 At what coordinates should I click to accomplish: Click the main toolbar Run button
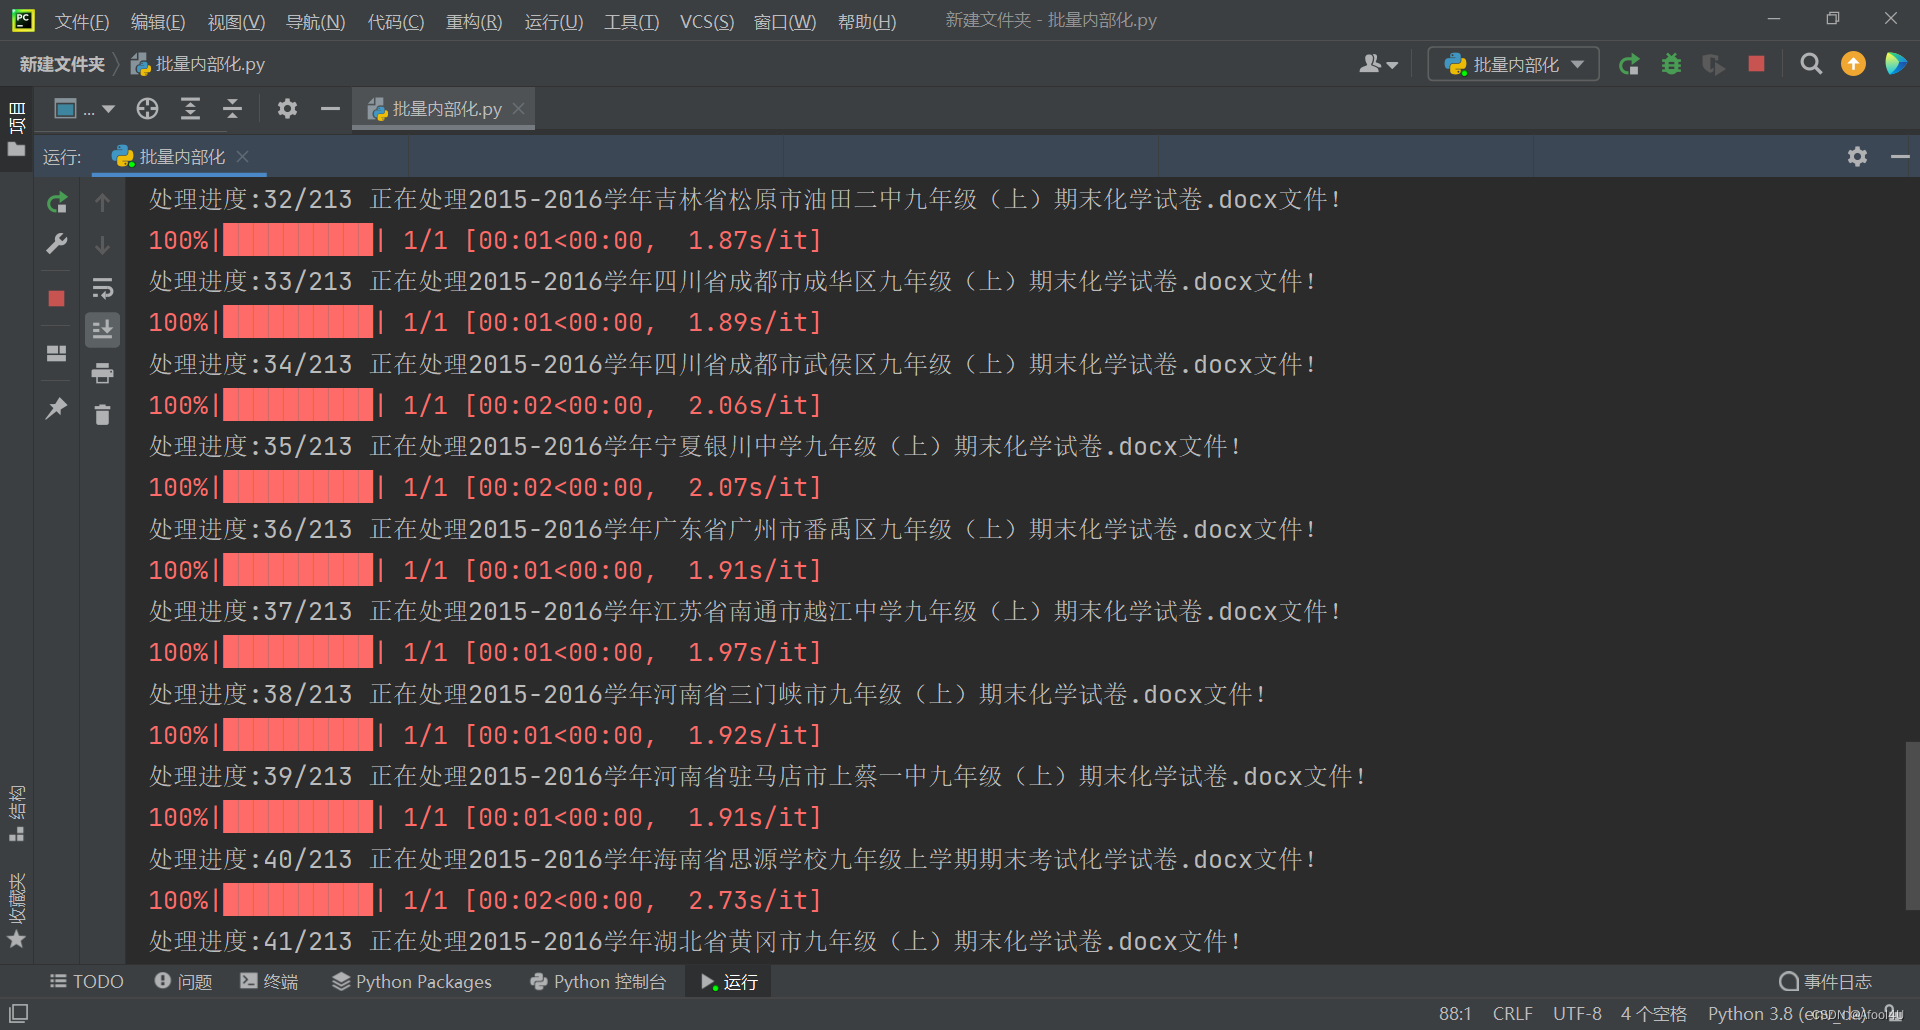(1629, 65)
